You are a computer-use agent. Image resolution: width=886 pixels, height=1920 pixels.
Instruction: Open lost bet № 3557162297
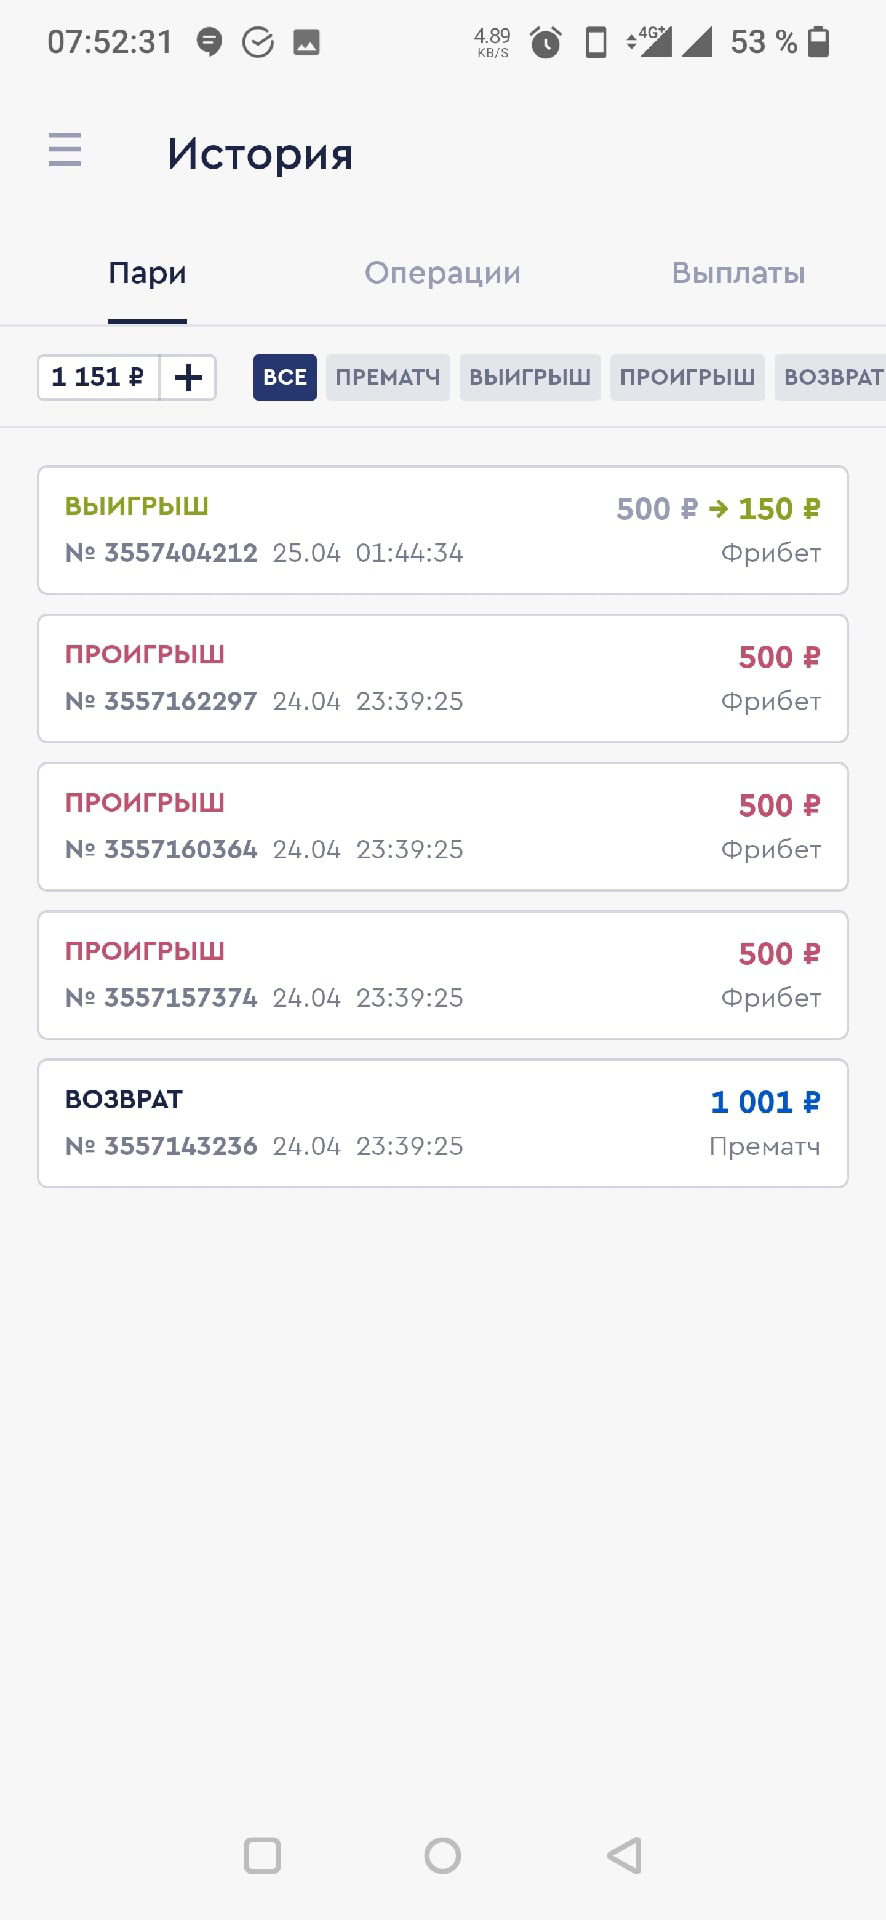[443, 678]
